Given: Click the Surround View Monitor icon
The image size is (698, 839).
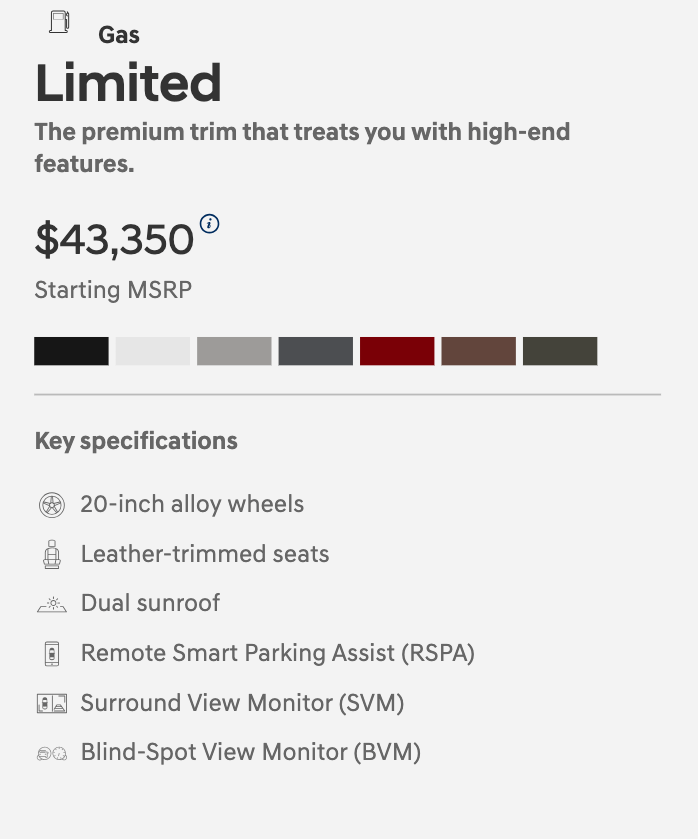Looking at the screenshot, I should coord(52,703).
